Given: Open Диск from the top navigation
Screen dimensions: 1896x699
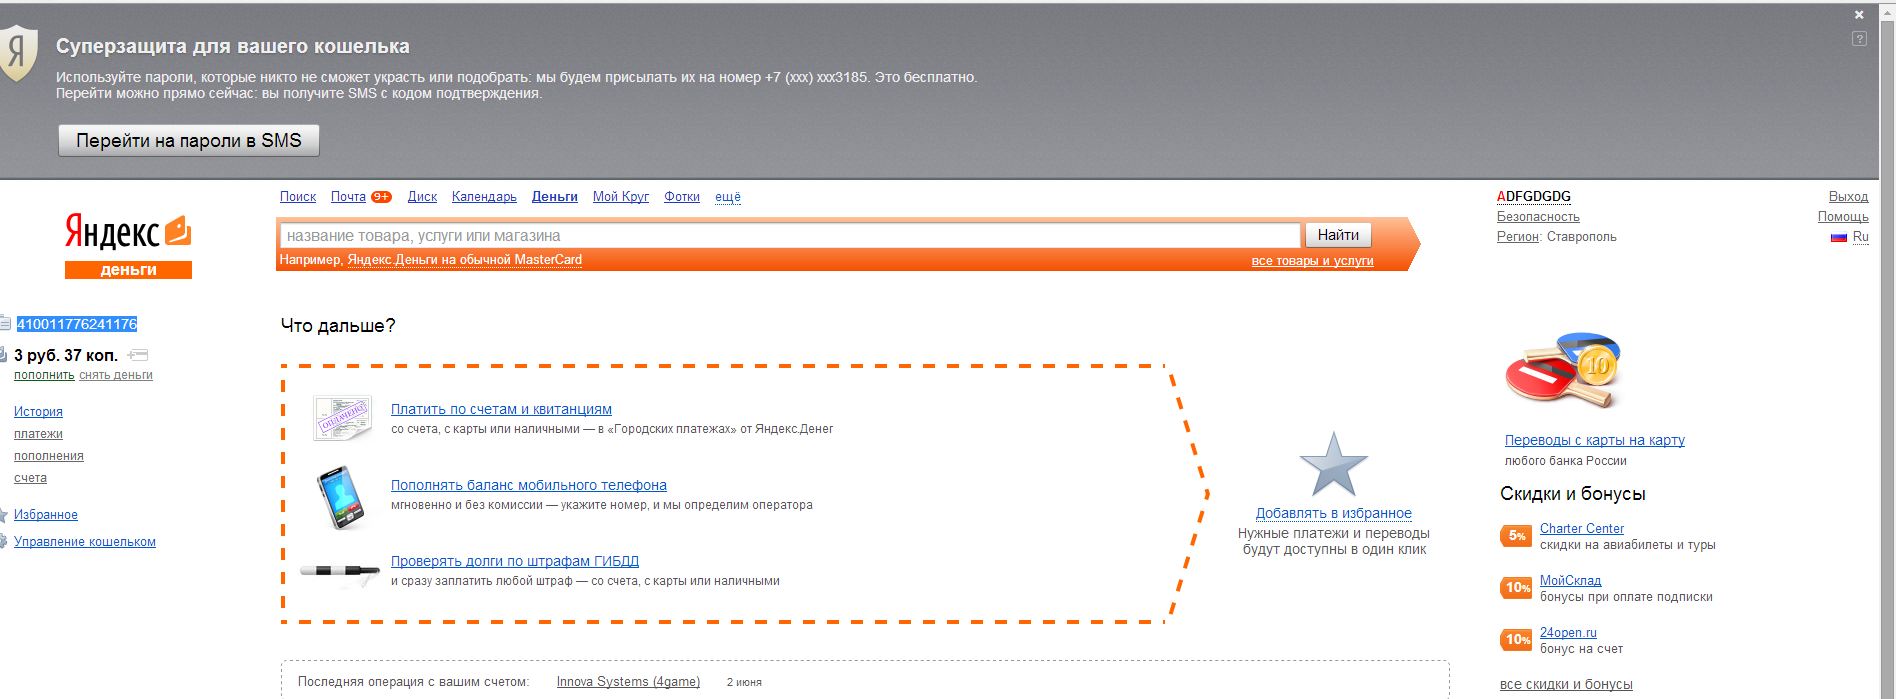Looking at the screenshot, I should tap(422, 197).
